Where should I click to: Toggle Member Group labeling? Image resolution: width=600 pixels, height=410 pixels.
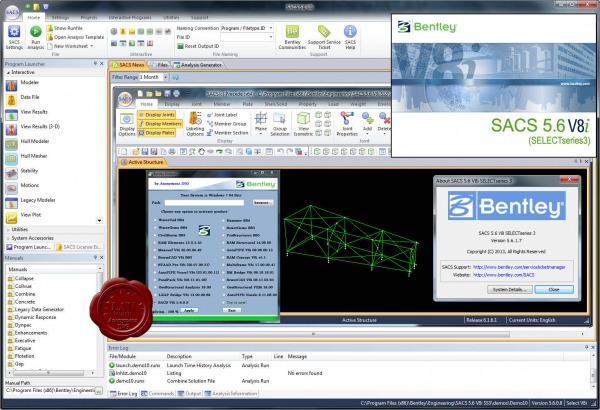[x=227, y=124]
